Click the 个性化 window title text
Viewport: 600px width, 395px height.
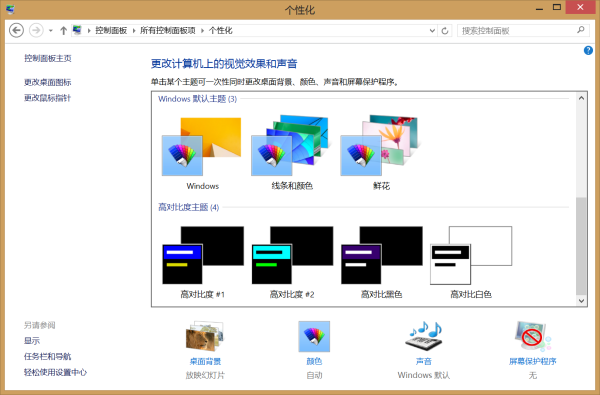point(300,10)
